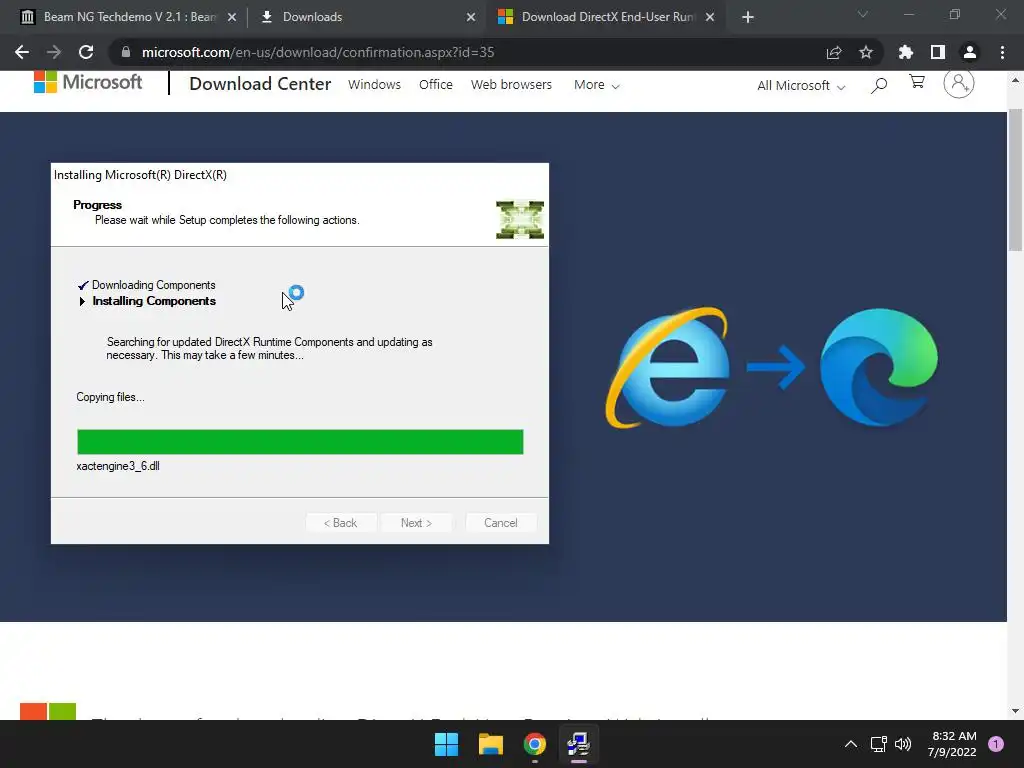Close the Beam NG Techdemo tab
The height and width of the screenshot is (768, 1024).
pos(232,18)
